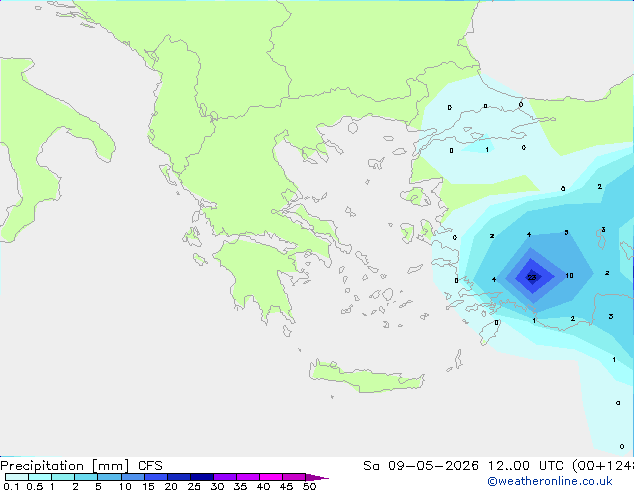Click the 50 label at the legend end
This screenshot has height=490, width=634.
[x=309, y=486]
